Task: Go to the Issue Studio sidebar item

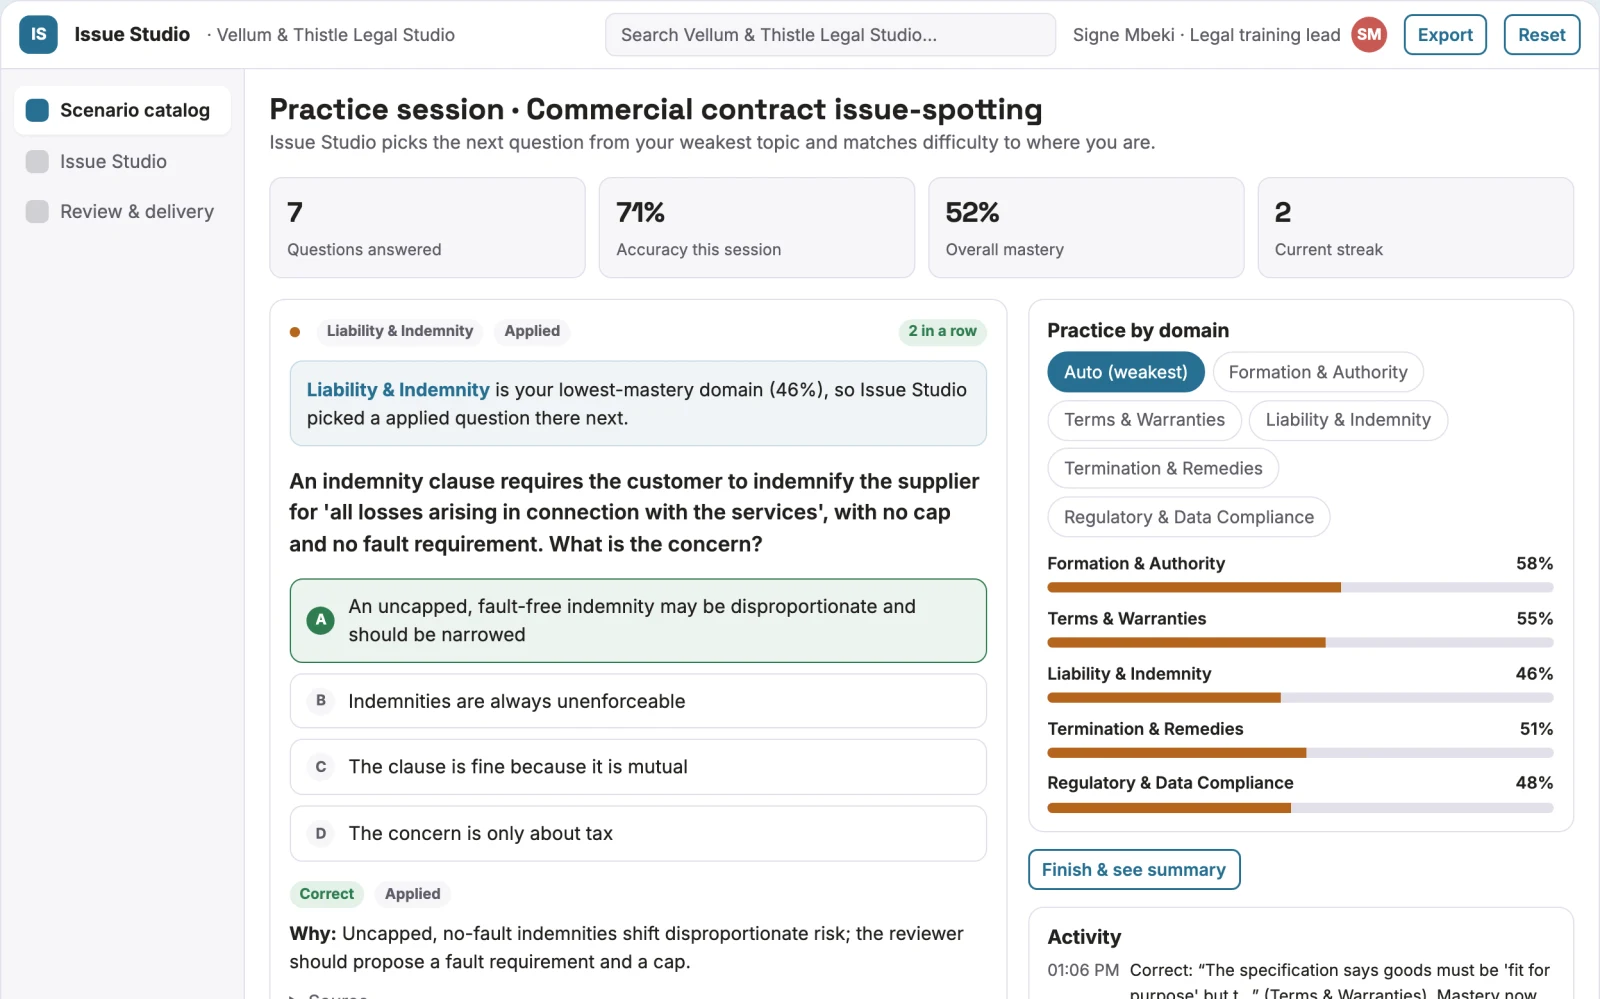Action: (122, 161)
